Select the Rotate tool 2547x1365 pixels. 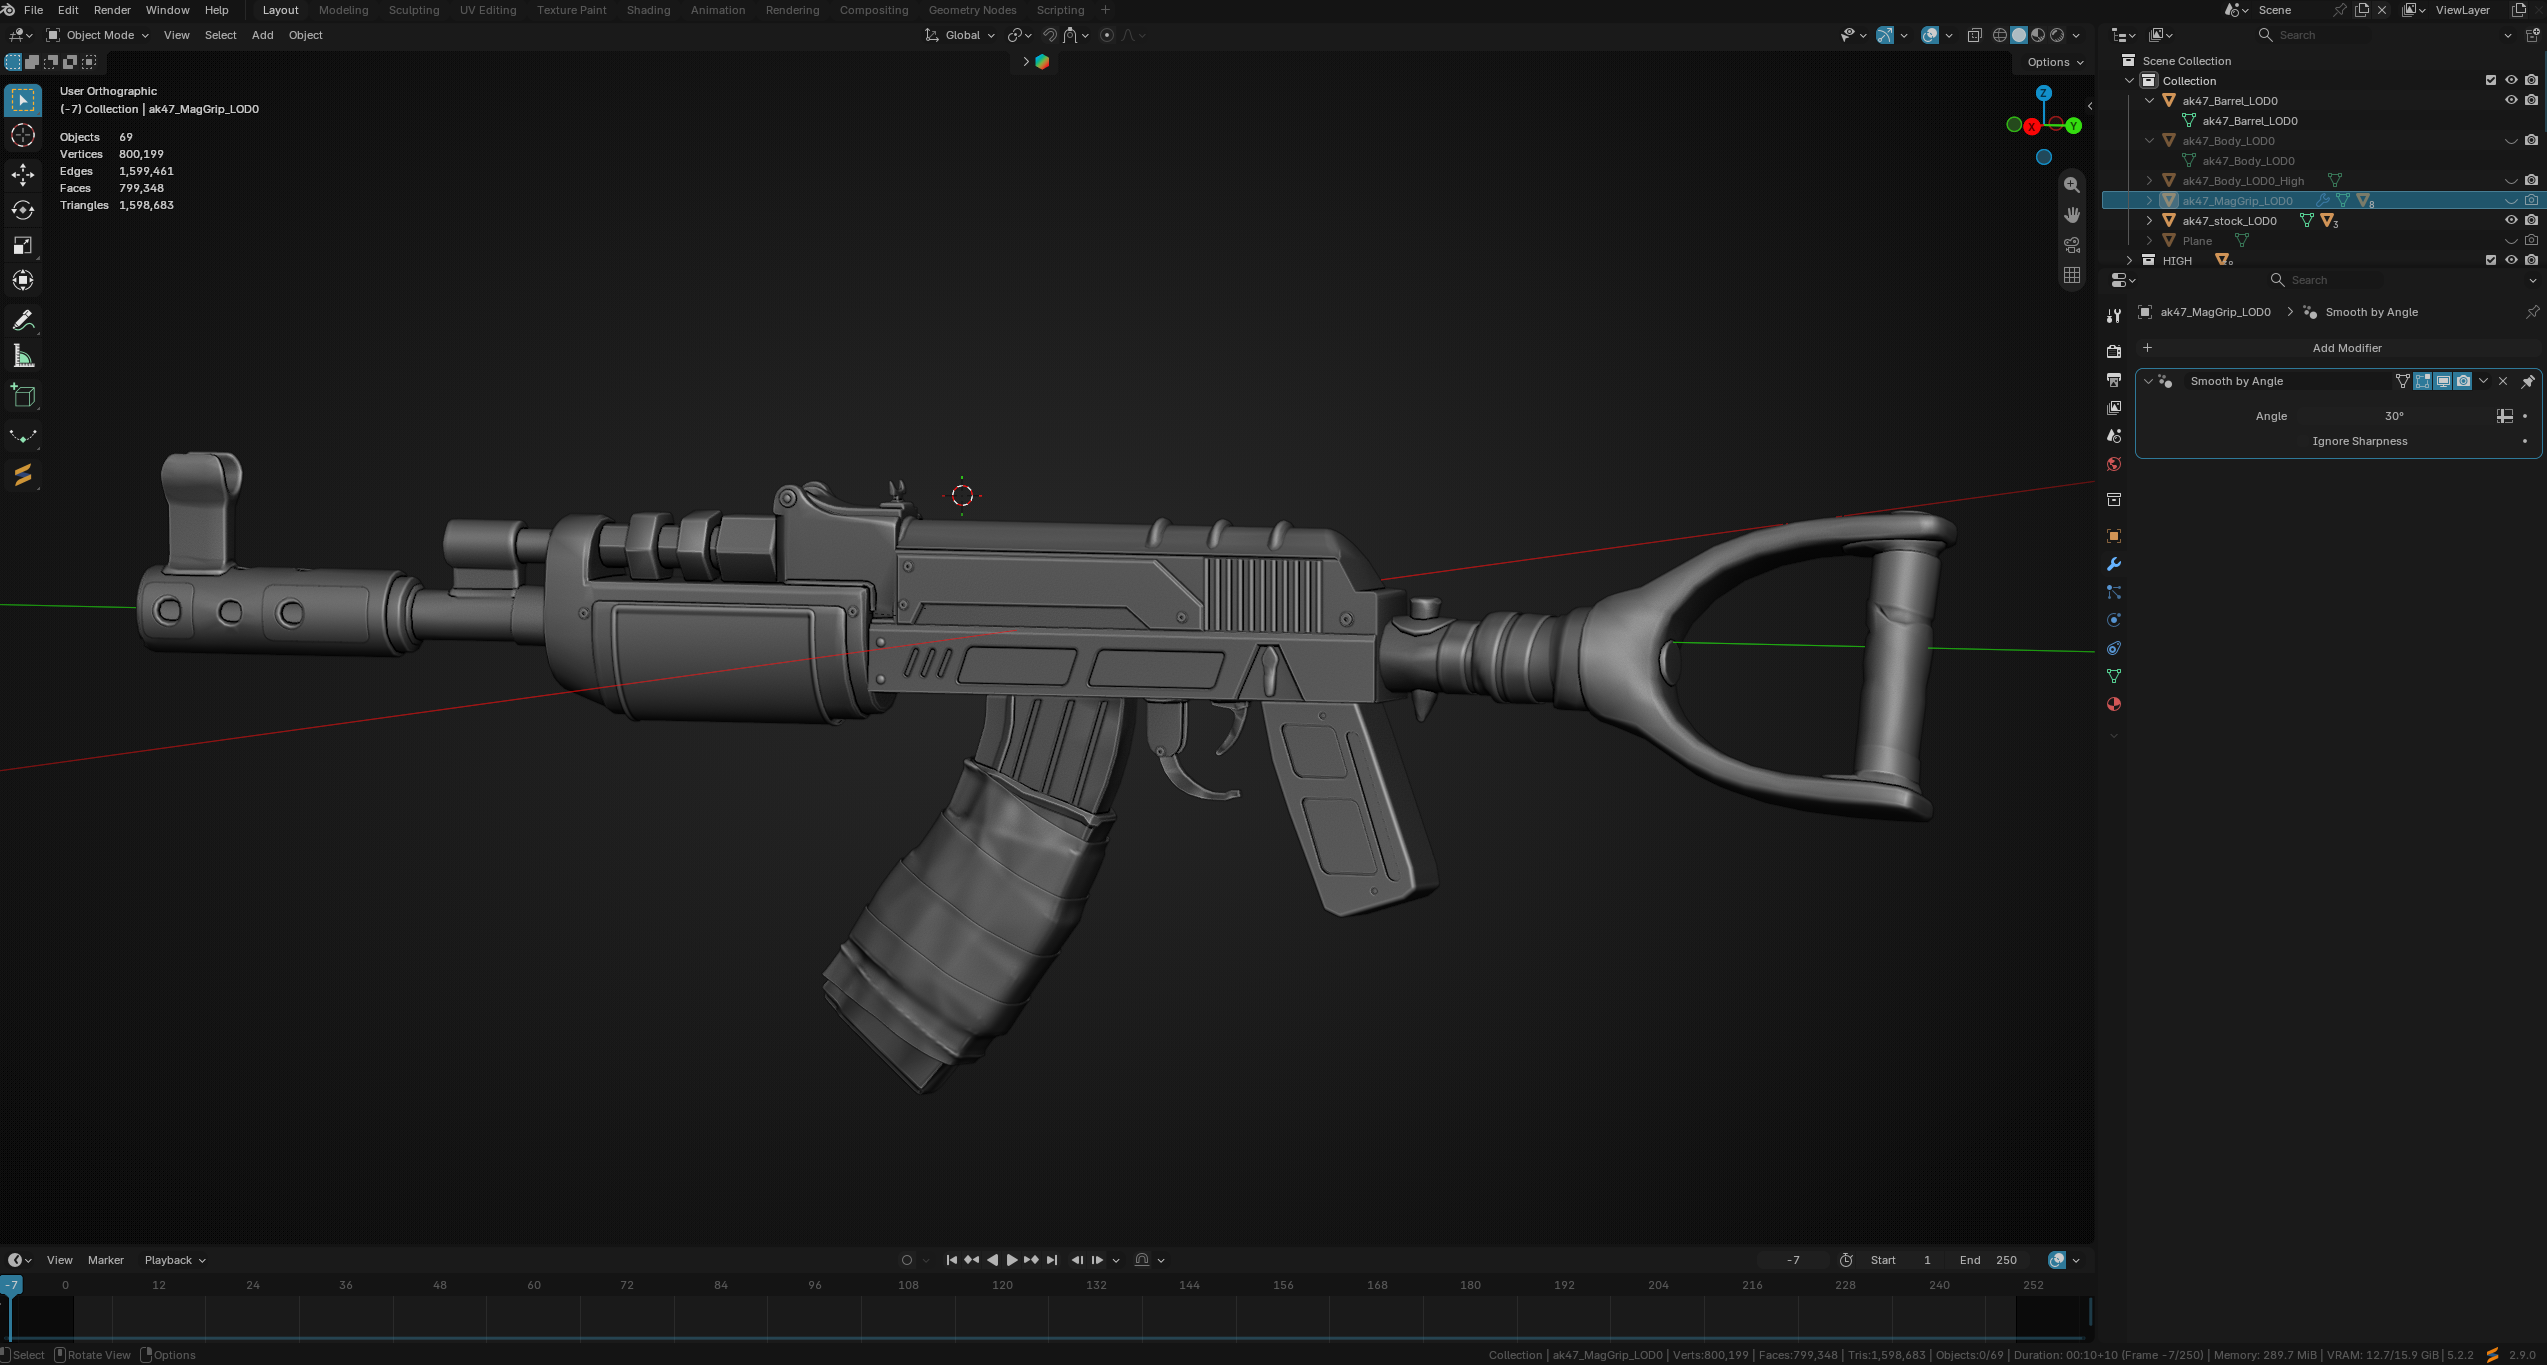click(23, 210)
